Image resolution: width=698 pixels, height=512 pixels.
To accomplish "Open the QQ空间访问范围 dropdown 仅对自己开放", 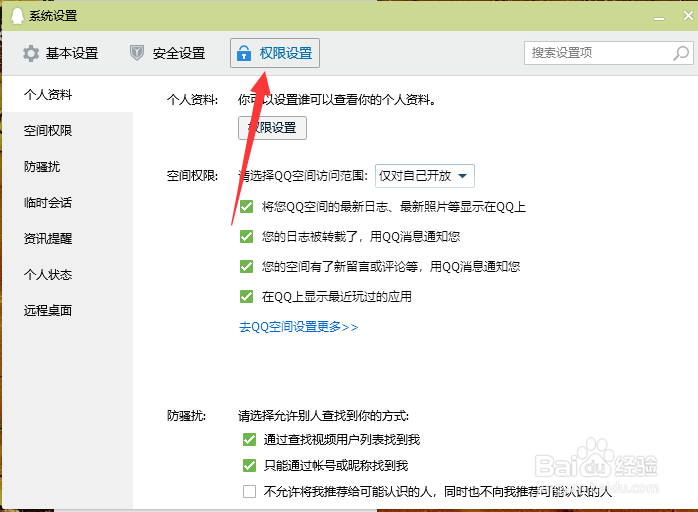I will click(425, 176).
